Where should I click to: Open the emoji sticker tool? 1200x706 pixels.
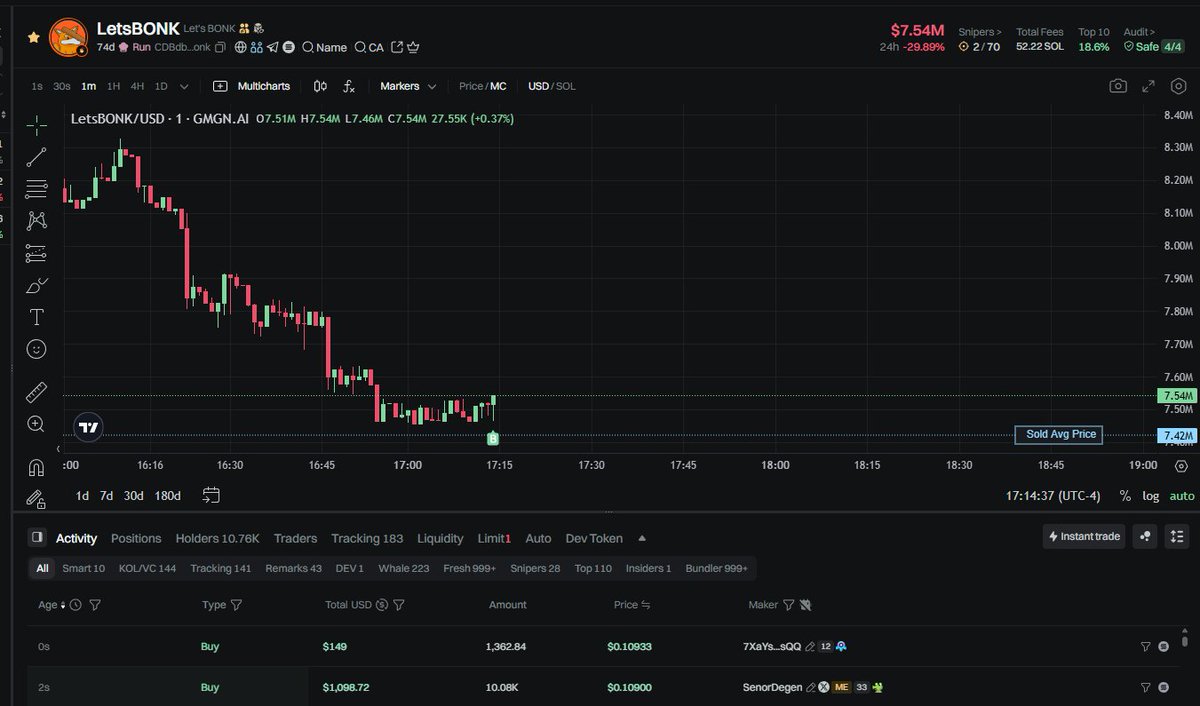pyautogui.click(x=36, y=349)
